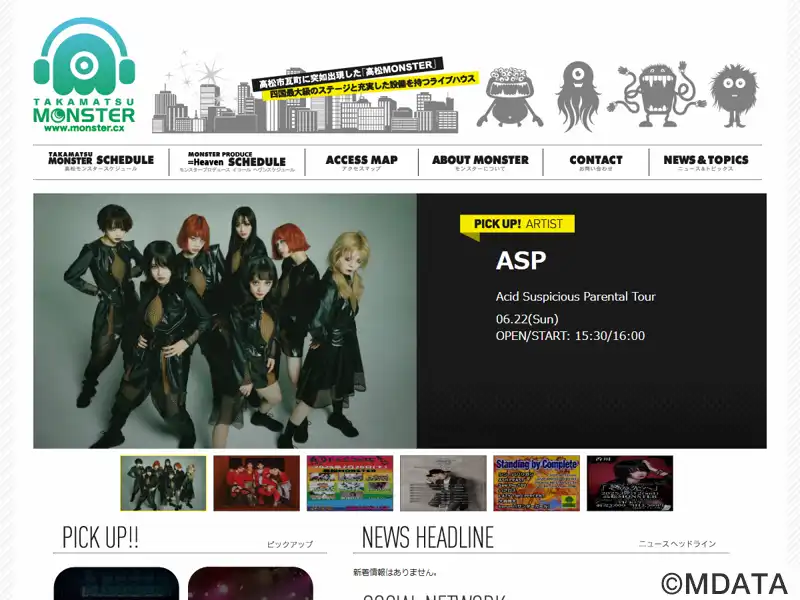This screenshot has height=600, width=800.
Task: Open the dark blue pick-up card
Action: 116,583
